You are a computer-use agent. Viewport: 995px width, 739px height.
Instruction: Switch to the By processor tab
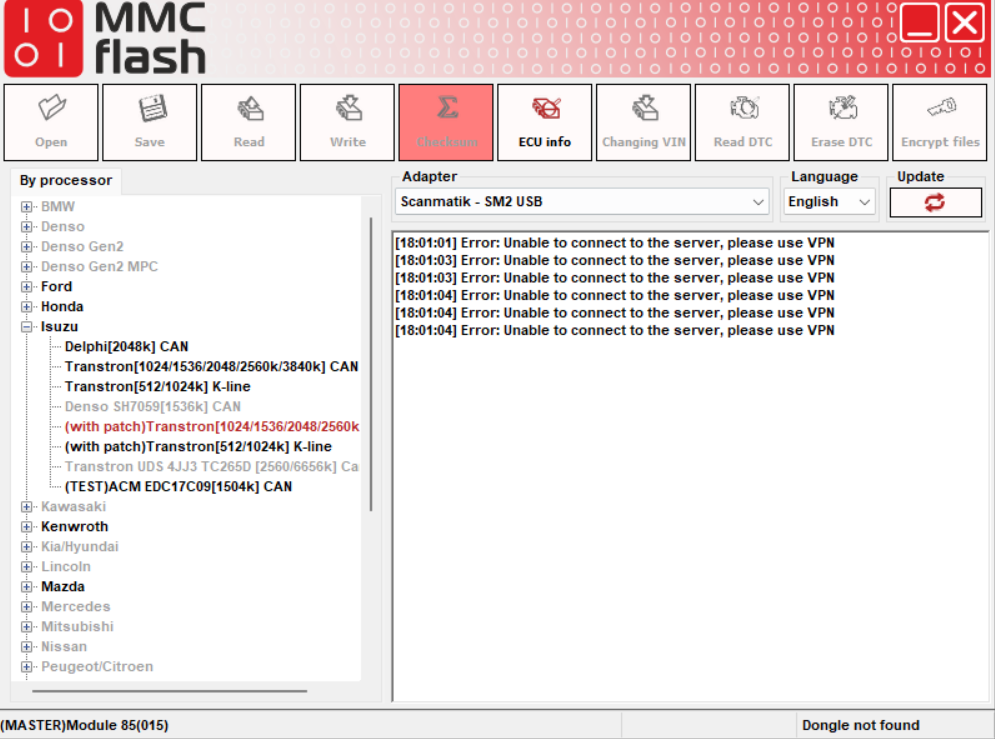click(66, 180)
